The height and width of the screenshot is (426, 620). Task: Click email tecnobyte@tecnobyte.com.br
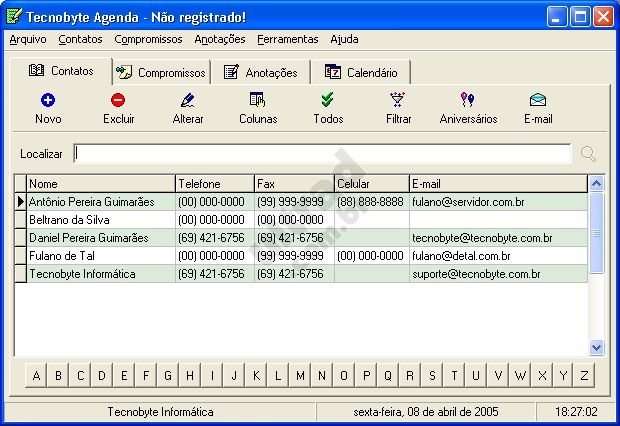(x=482, y=238)
